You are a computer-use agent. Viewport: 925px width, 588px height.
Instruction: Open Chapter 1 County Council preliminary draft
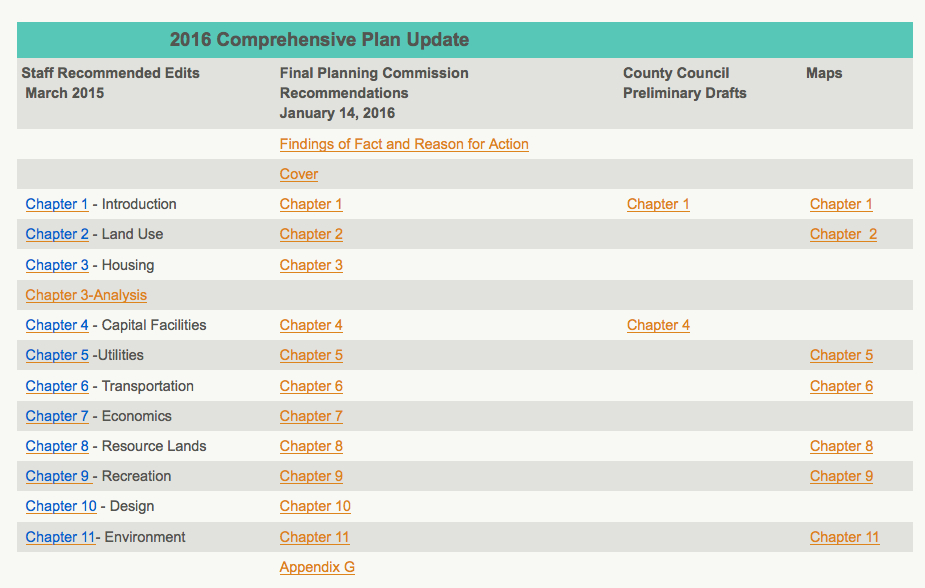click(x=657, y=204)
